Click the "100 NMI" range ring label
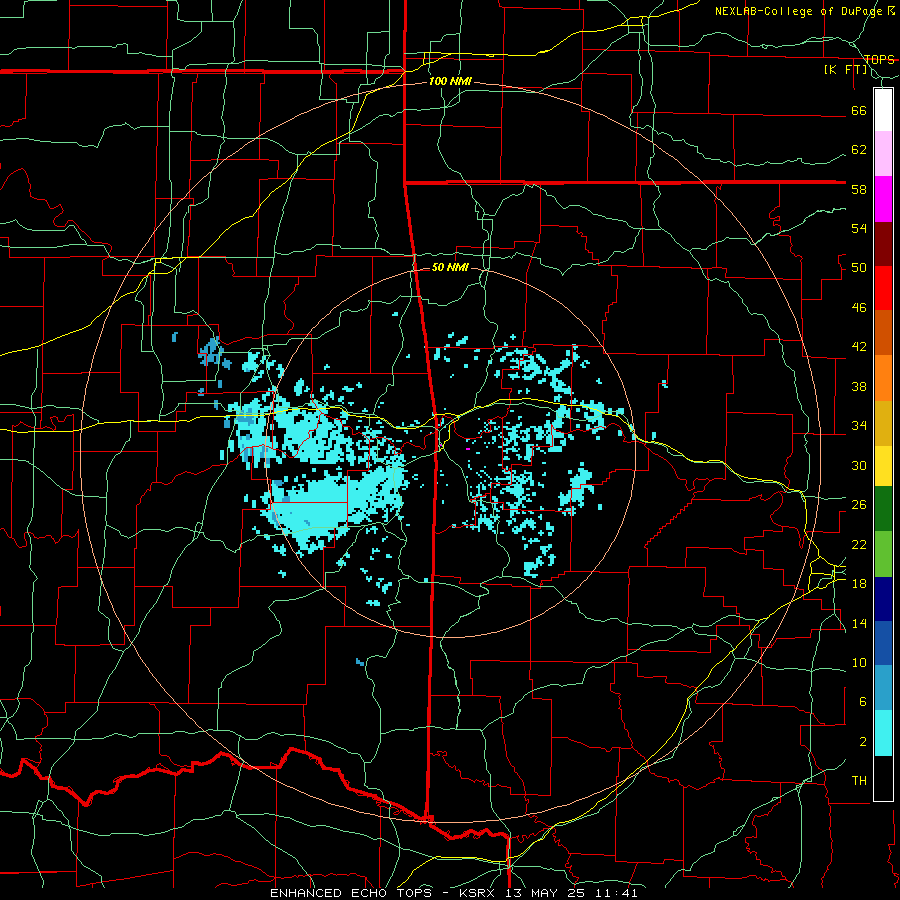 click(x=450, y=82)
